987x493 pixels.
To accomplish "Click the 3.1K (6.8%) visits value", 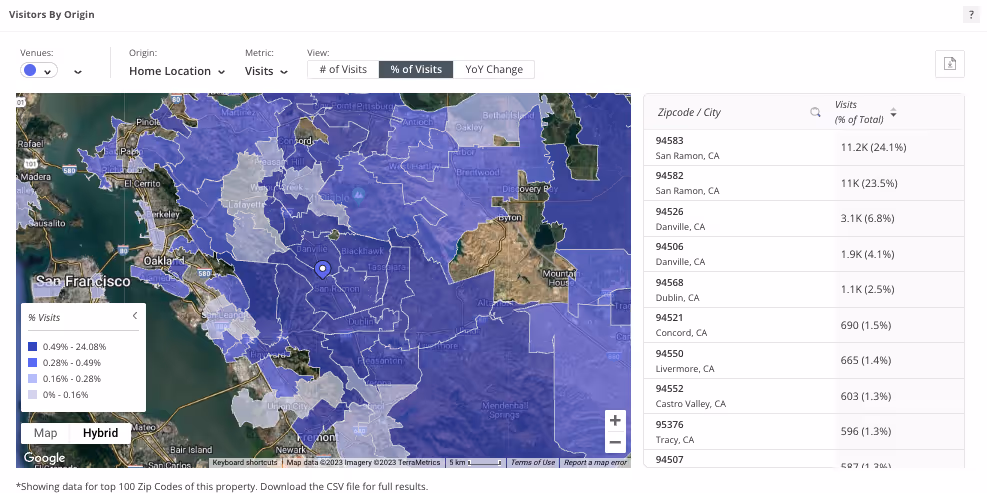I will click(867, 218).
